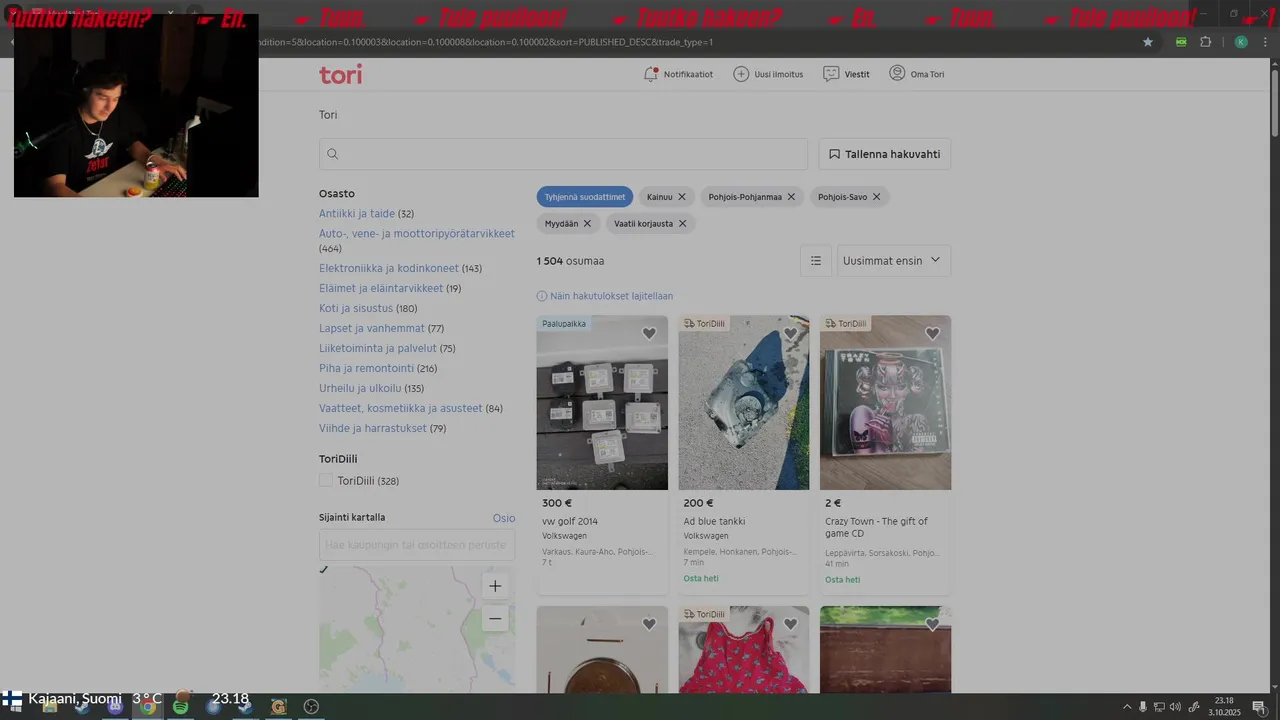Tick the ToriDiili checkbox

tap(326, 480)
